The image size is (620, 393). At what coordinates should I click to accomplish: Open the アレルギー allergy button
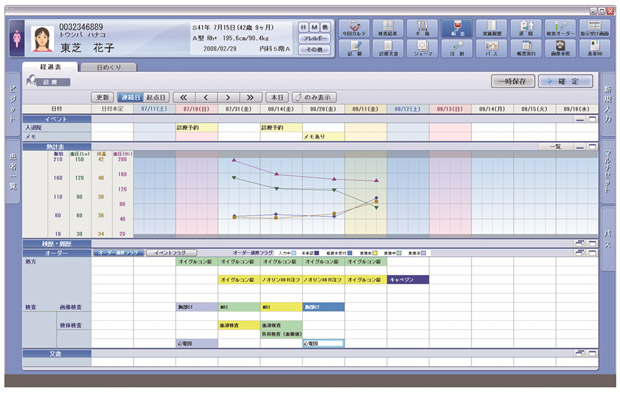tap(314, 38)
